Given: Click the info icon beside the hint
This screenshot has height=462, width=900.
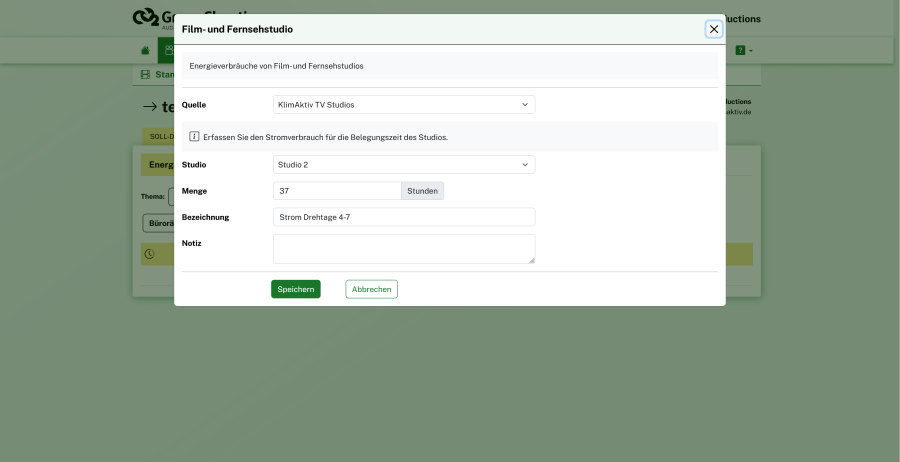Looking at the screenshot, I should click(194, 137).
